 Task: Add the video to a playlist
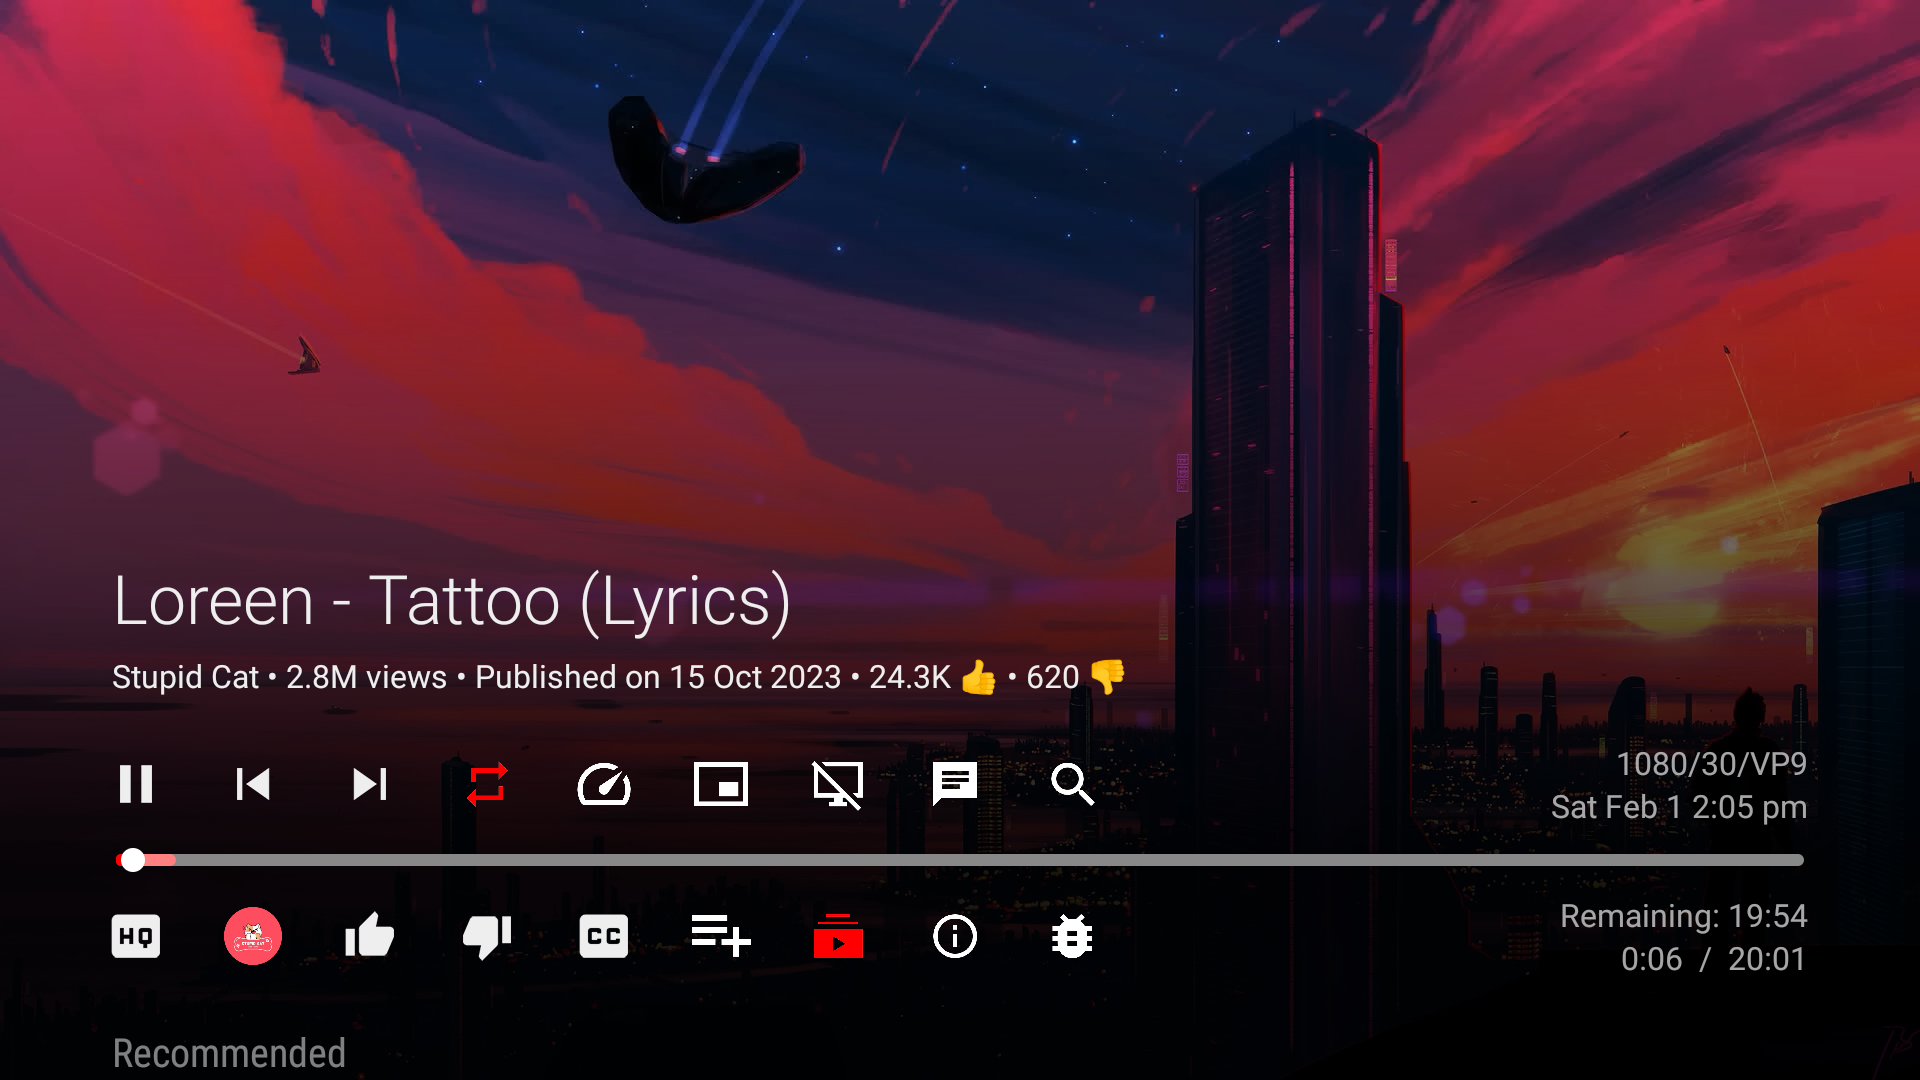coord(721,937)
